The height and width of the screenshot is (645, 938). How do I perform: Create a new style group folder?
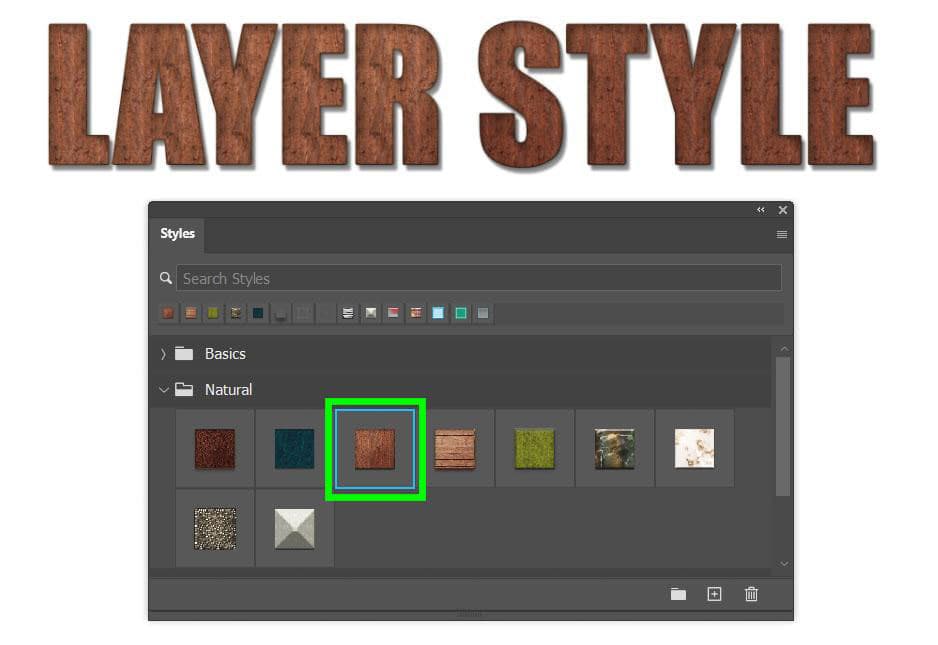point(678,594)
